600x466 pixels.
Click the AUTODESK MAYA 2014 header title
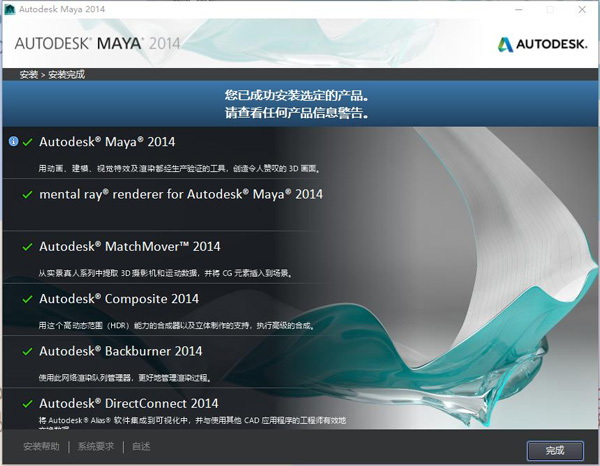click(x=98, y=44)
